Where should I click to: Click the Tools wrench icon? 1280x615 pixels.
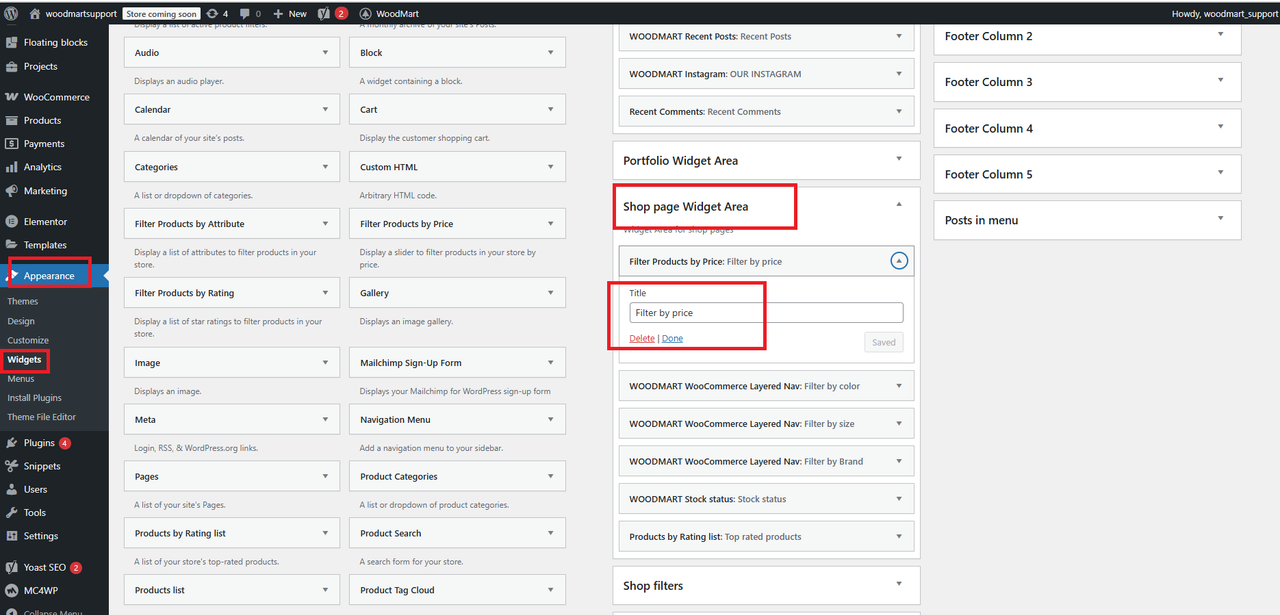(x=11, y=513)
